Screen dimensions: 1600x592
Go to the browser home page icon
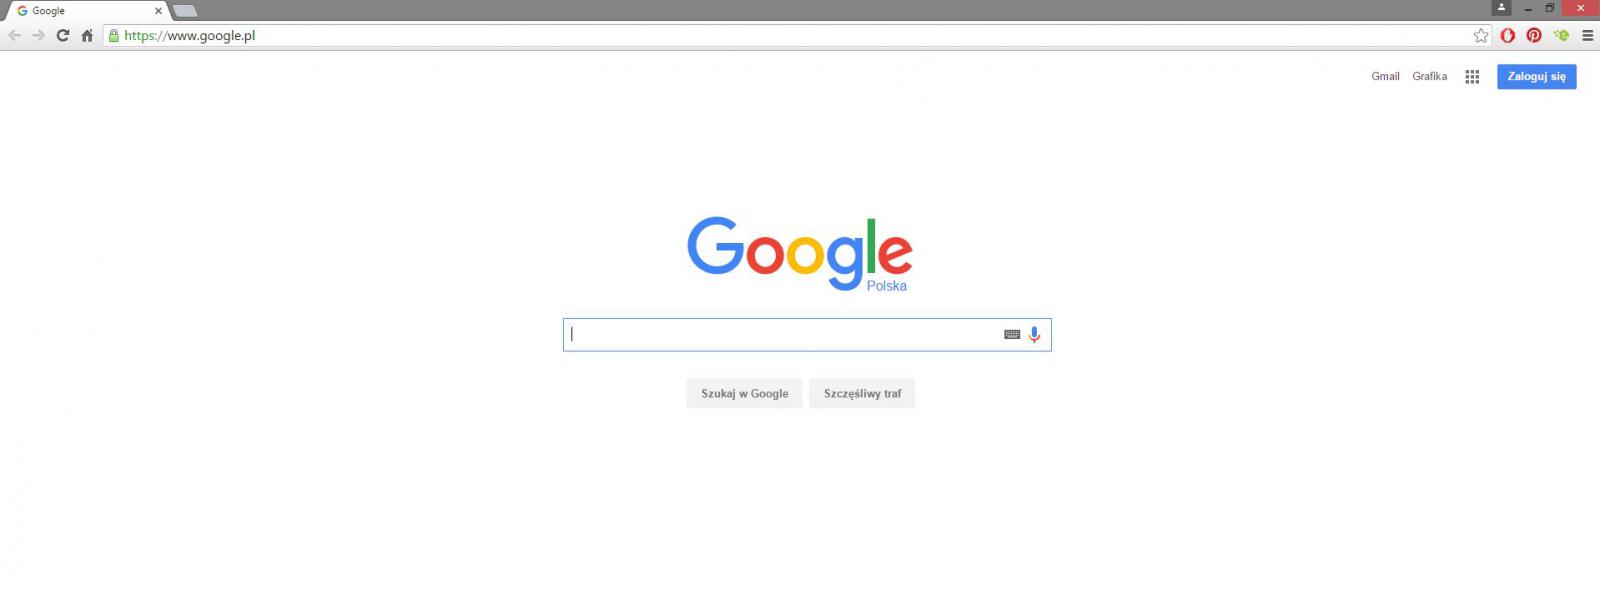pyautogui.click(x=87, y=35)
